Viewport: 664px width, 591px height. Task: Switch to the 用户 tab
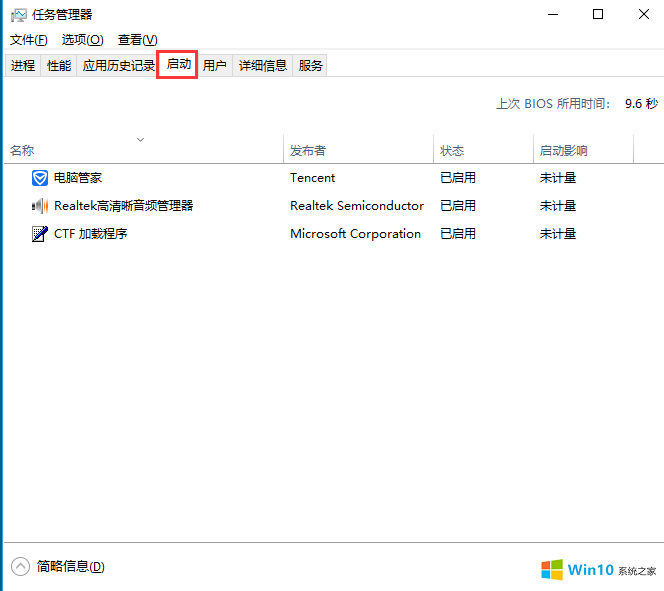215,66
